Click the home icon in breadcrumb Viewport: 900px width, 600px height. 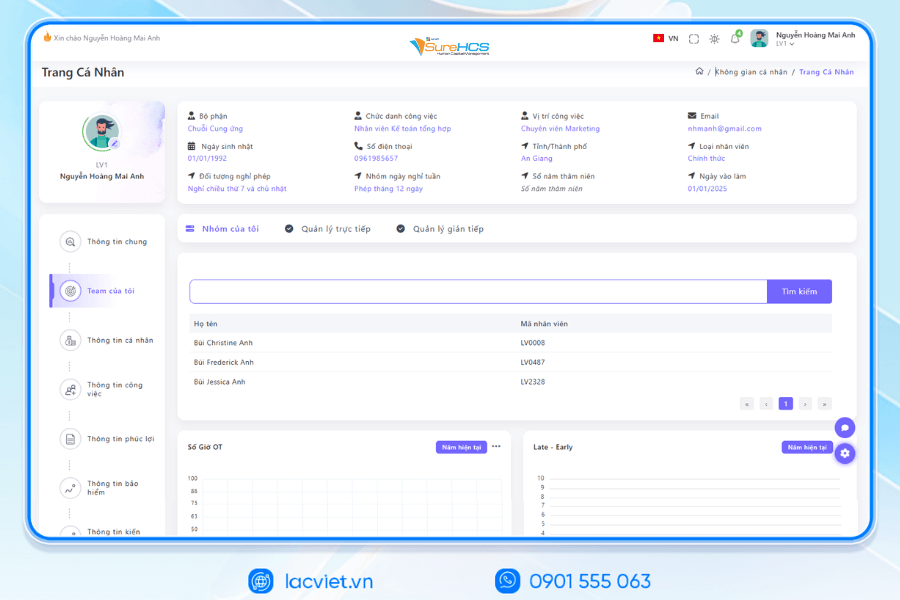coord(699,72)
